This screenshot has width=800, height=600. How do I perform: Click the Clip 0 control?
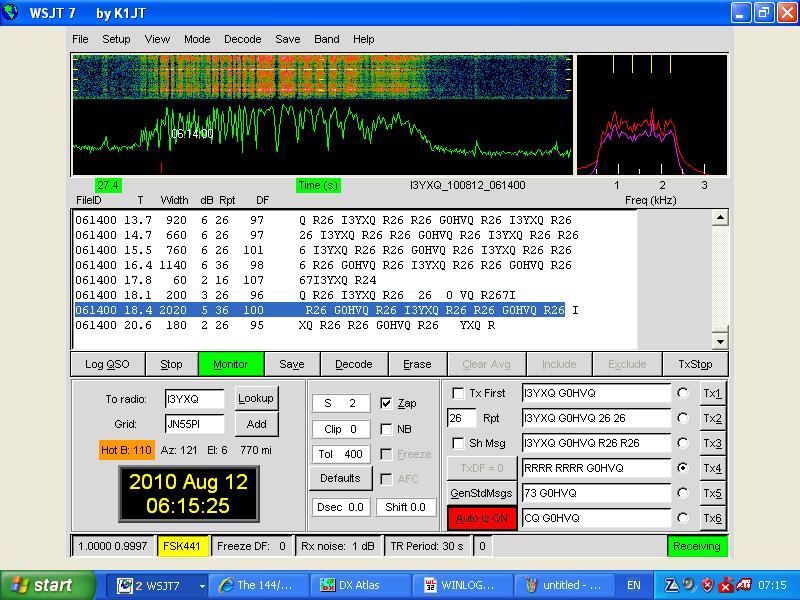340,429
